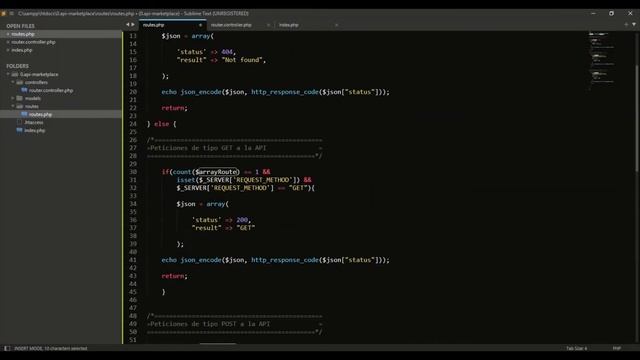The image size is (640, 360).
Task: Close the router.controller.php editor tab
Action: [x=268, y=25]
